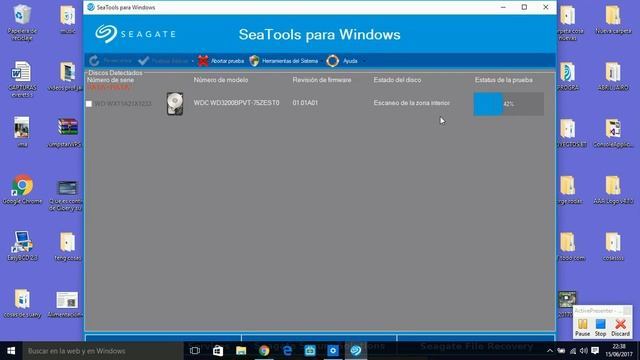This screenshot has width=640, height=360.
Task: Open the Ayuda lifebuoy menu
Action: [x=342, y=61]
